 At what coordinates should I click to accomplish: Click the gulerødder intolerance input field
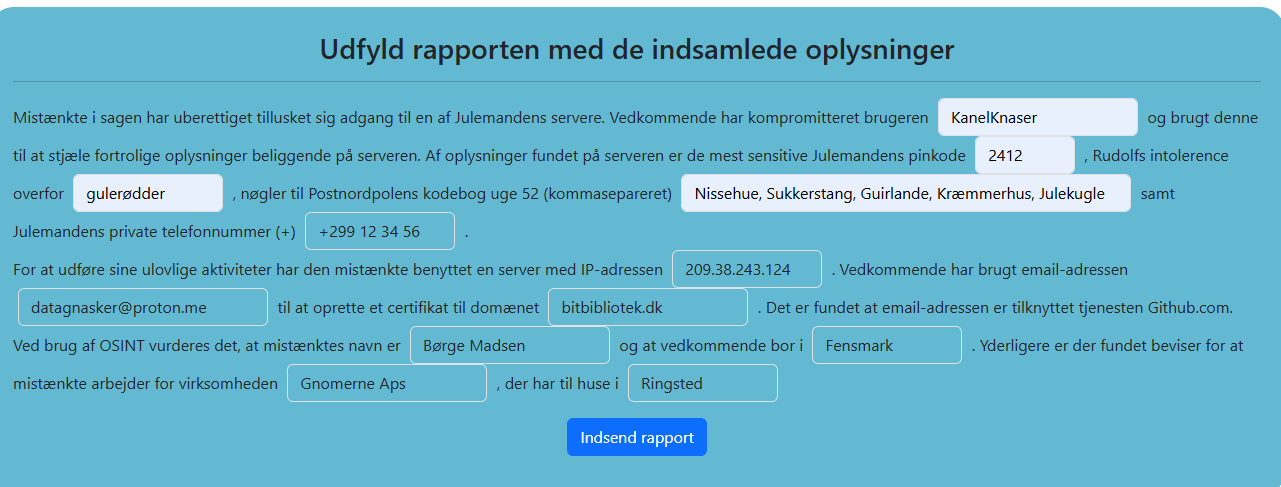(147, 193)
